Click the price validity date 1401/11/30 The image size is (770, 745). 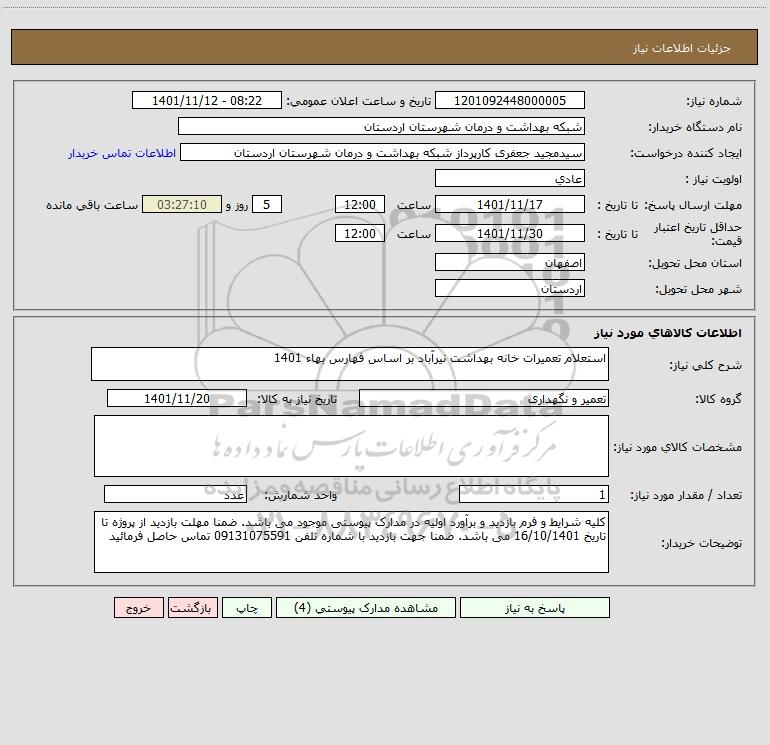(510, 233)
